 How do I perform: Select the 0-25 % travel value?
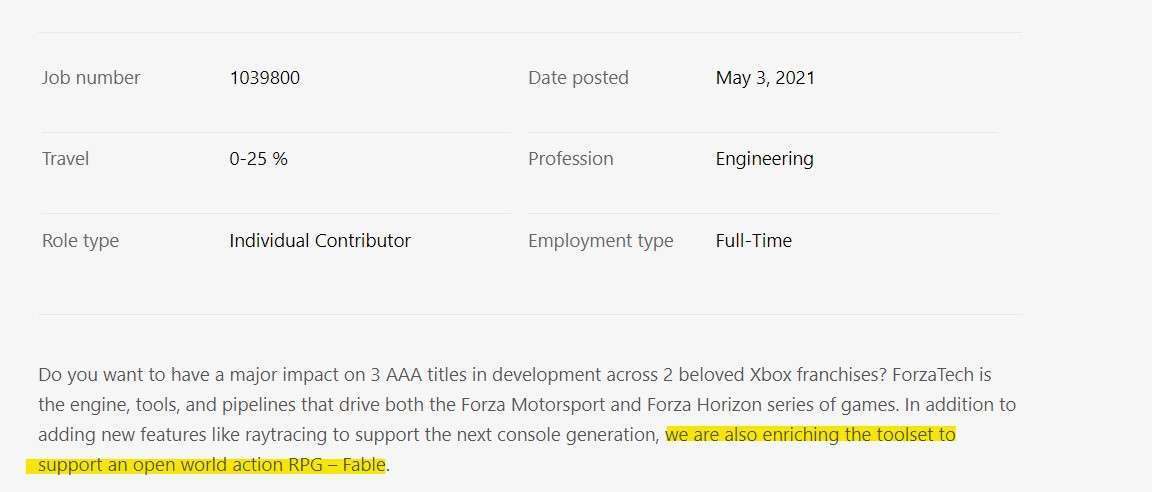coord(258,159)
